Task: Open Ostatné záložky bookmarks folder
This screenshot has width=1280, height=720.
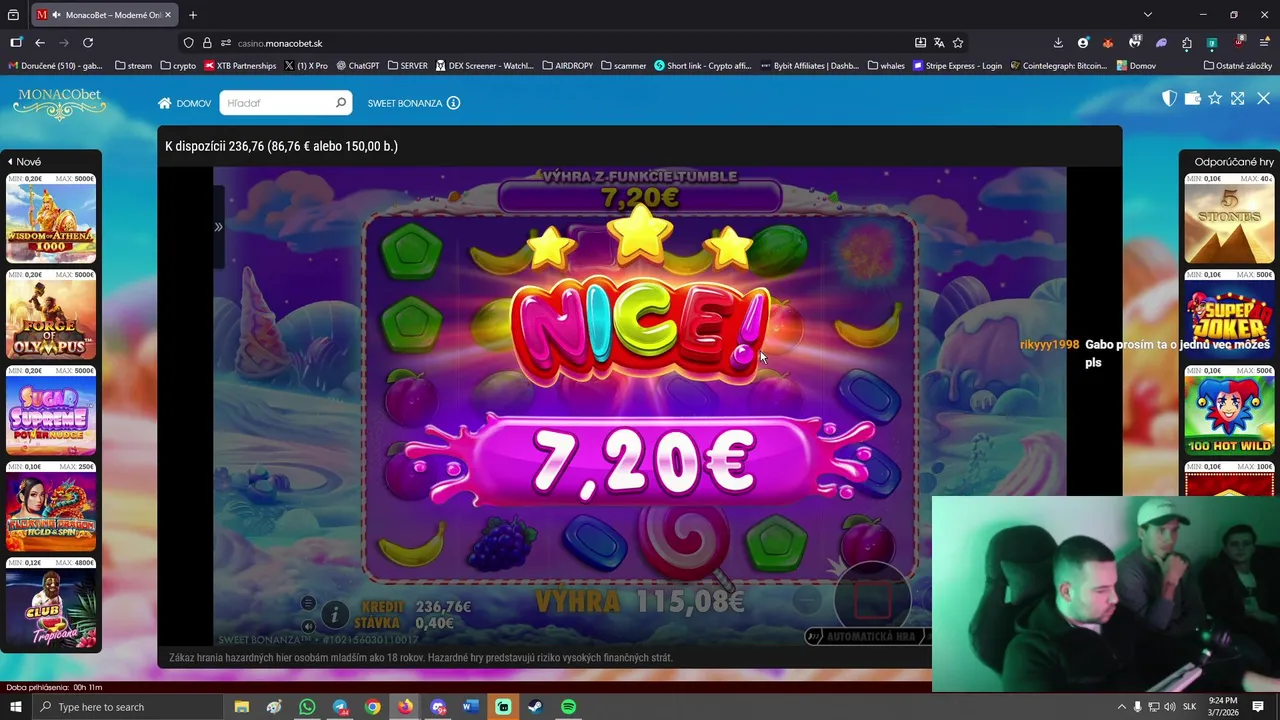Action: tap(1238, 66)
